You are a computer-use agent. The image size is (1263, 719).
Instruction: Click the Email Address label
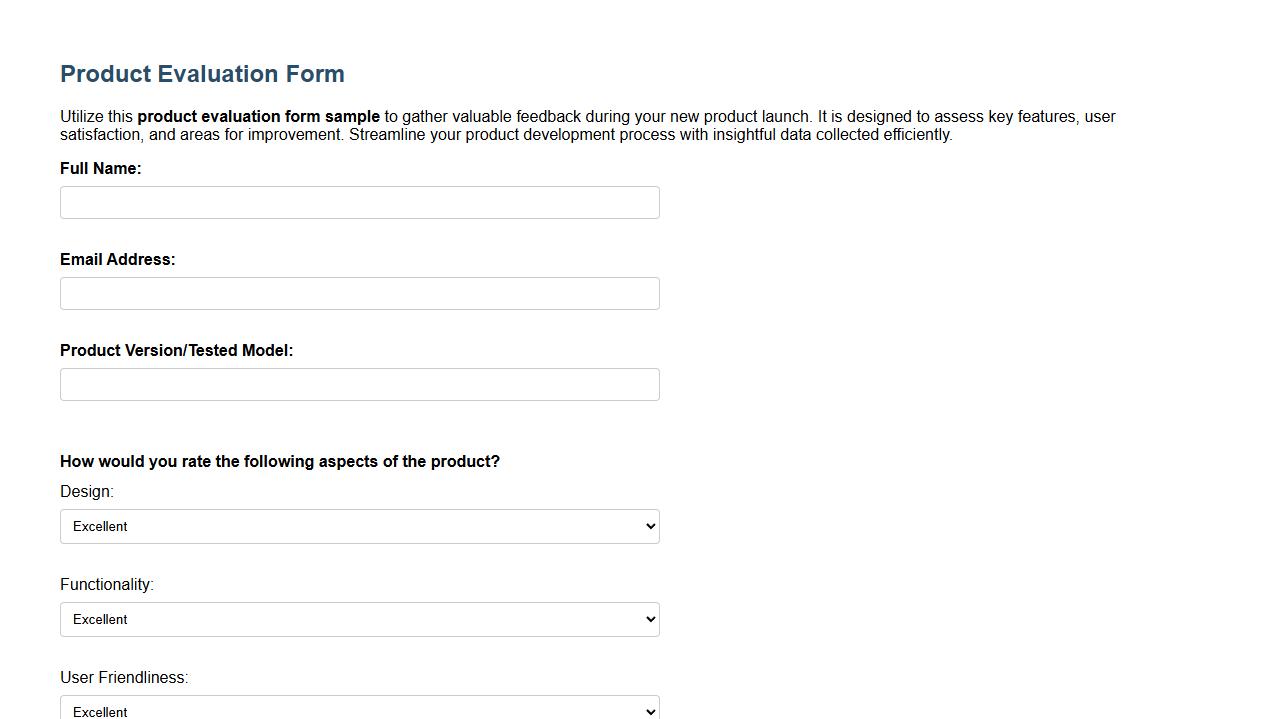117,259
